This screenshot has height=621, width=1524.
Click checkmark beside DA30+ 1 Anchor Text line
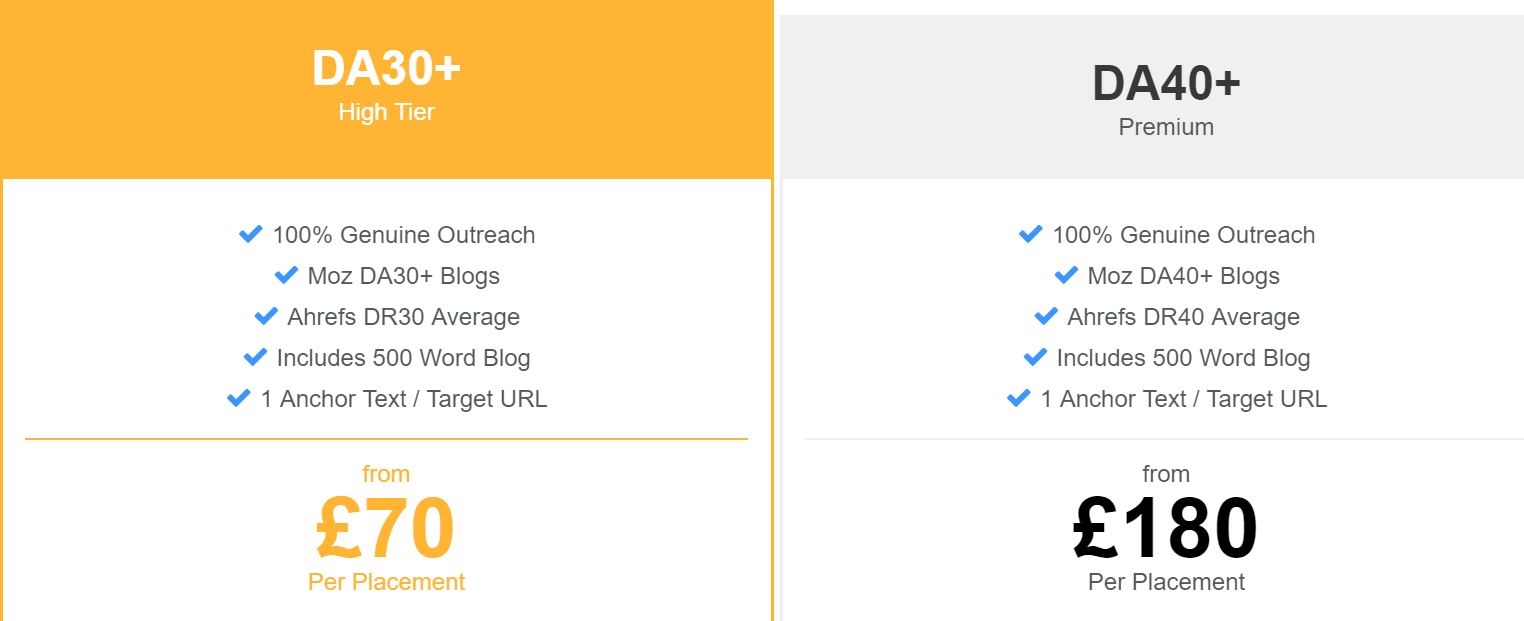point(239,398)
